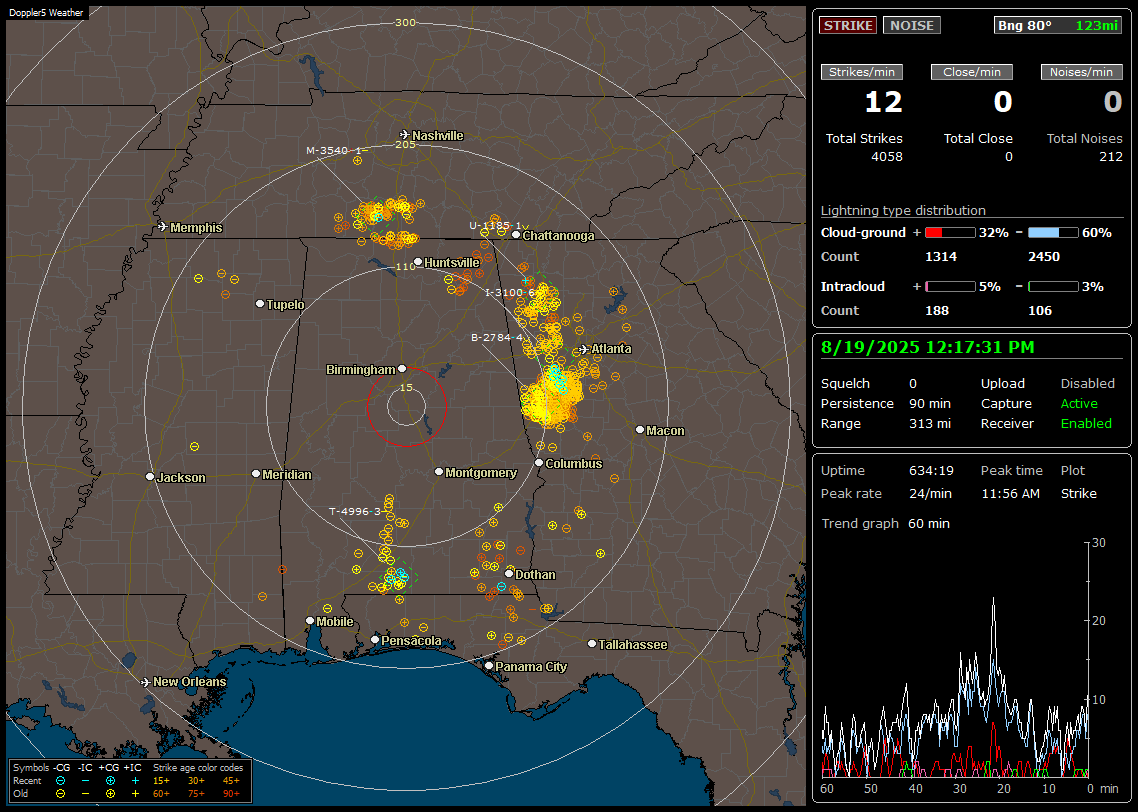Click the Receiver Enabled status
Screen dimensions: 1138x812
point(1086,424)
